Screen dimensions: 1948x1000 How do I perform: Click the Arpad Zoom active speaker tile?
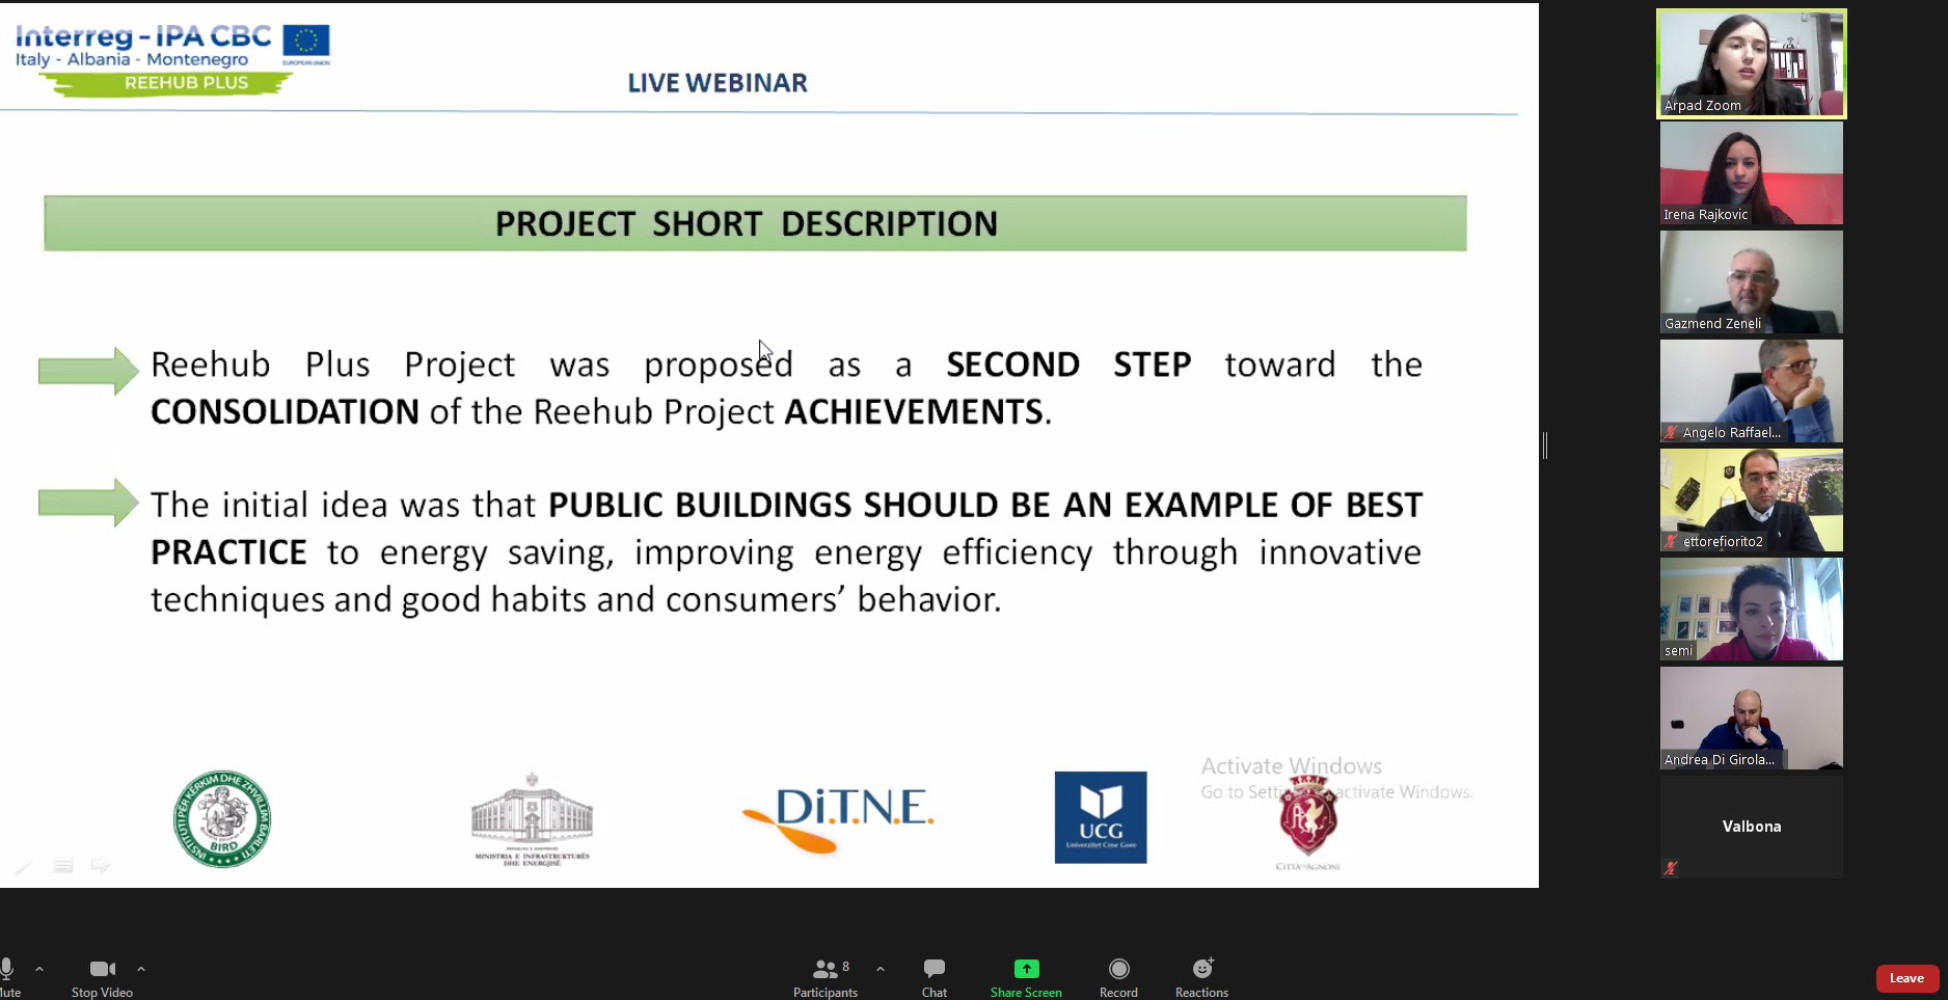point(1751,64)
